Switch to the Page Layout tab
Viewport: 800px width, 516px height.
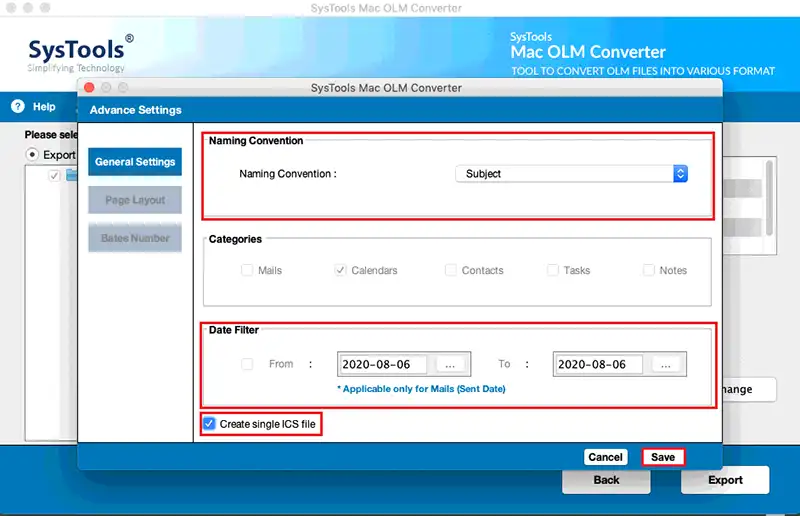click(x=135, y=200)
